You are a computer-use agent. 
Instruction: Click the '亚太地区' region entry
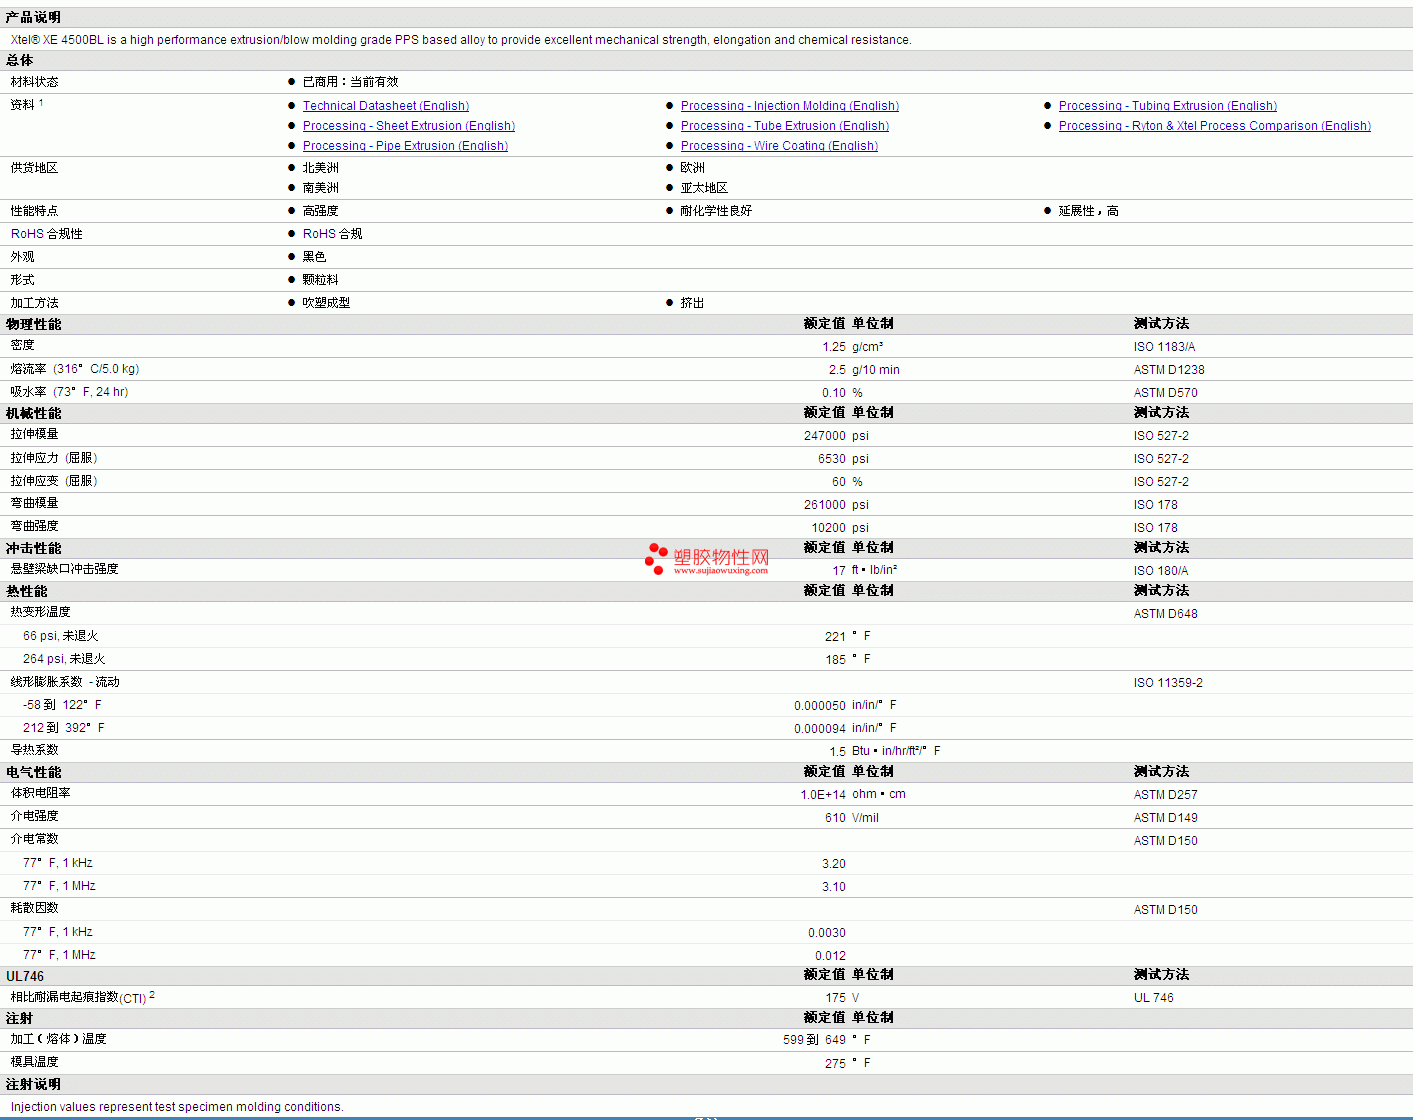point(704,188)
